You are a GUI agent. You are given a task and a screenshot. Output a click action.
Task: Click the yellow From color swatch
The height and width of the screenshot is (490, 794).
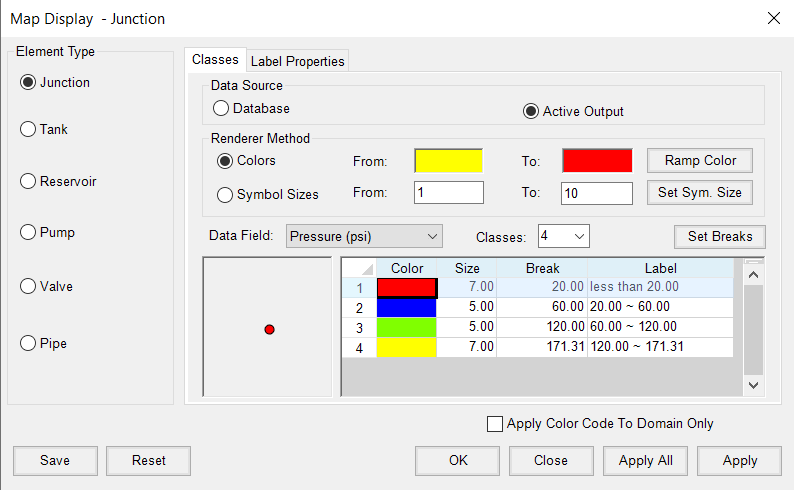point(449,161)
